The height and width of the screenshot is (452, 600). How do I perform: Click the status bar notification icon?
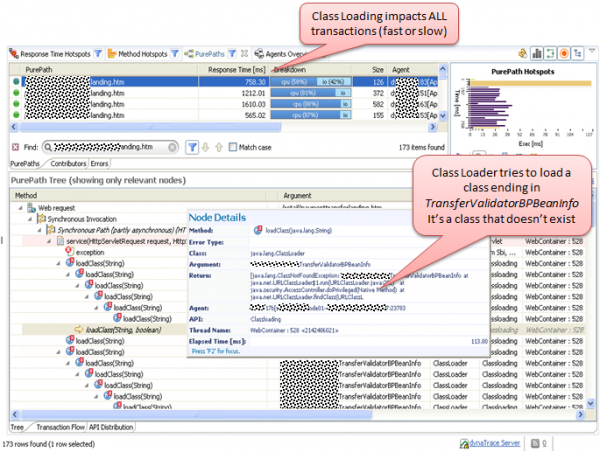click(535, 443)
